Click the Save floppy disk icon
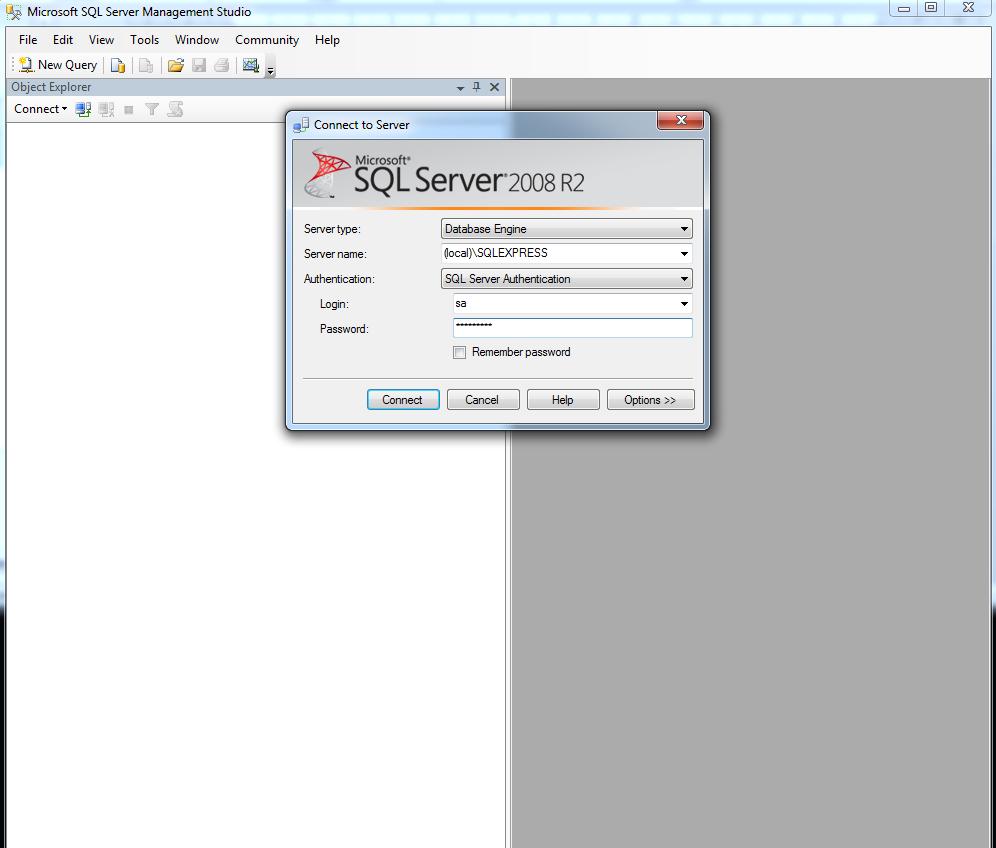The image size is (996, 848). tap(199, 65)
